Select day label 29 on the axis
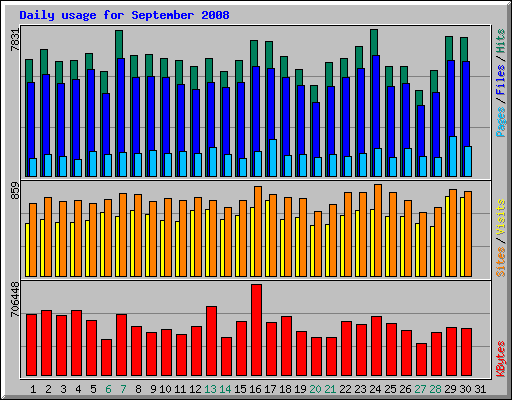 click(450, 389)
